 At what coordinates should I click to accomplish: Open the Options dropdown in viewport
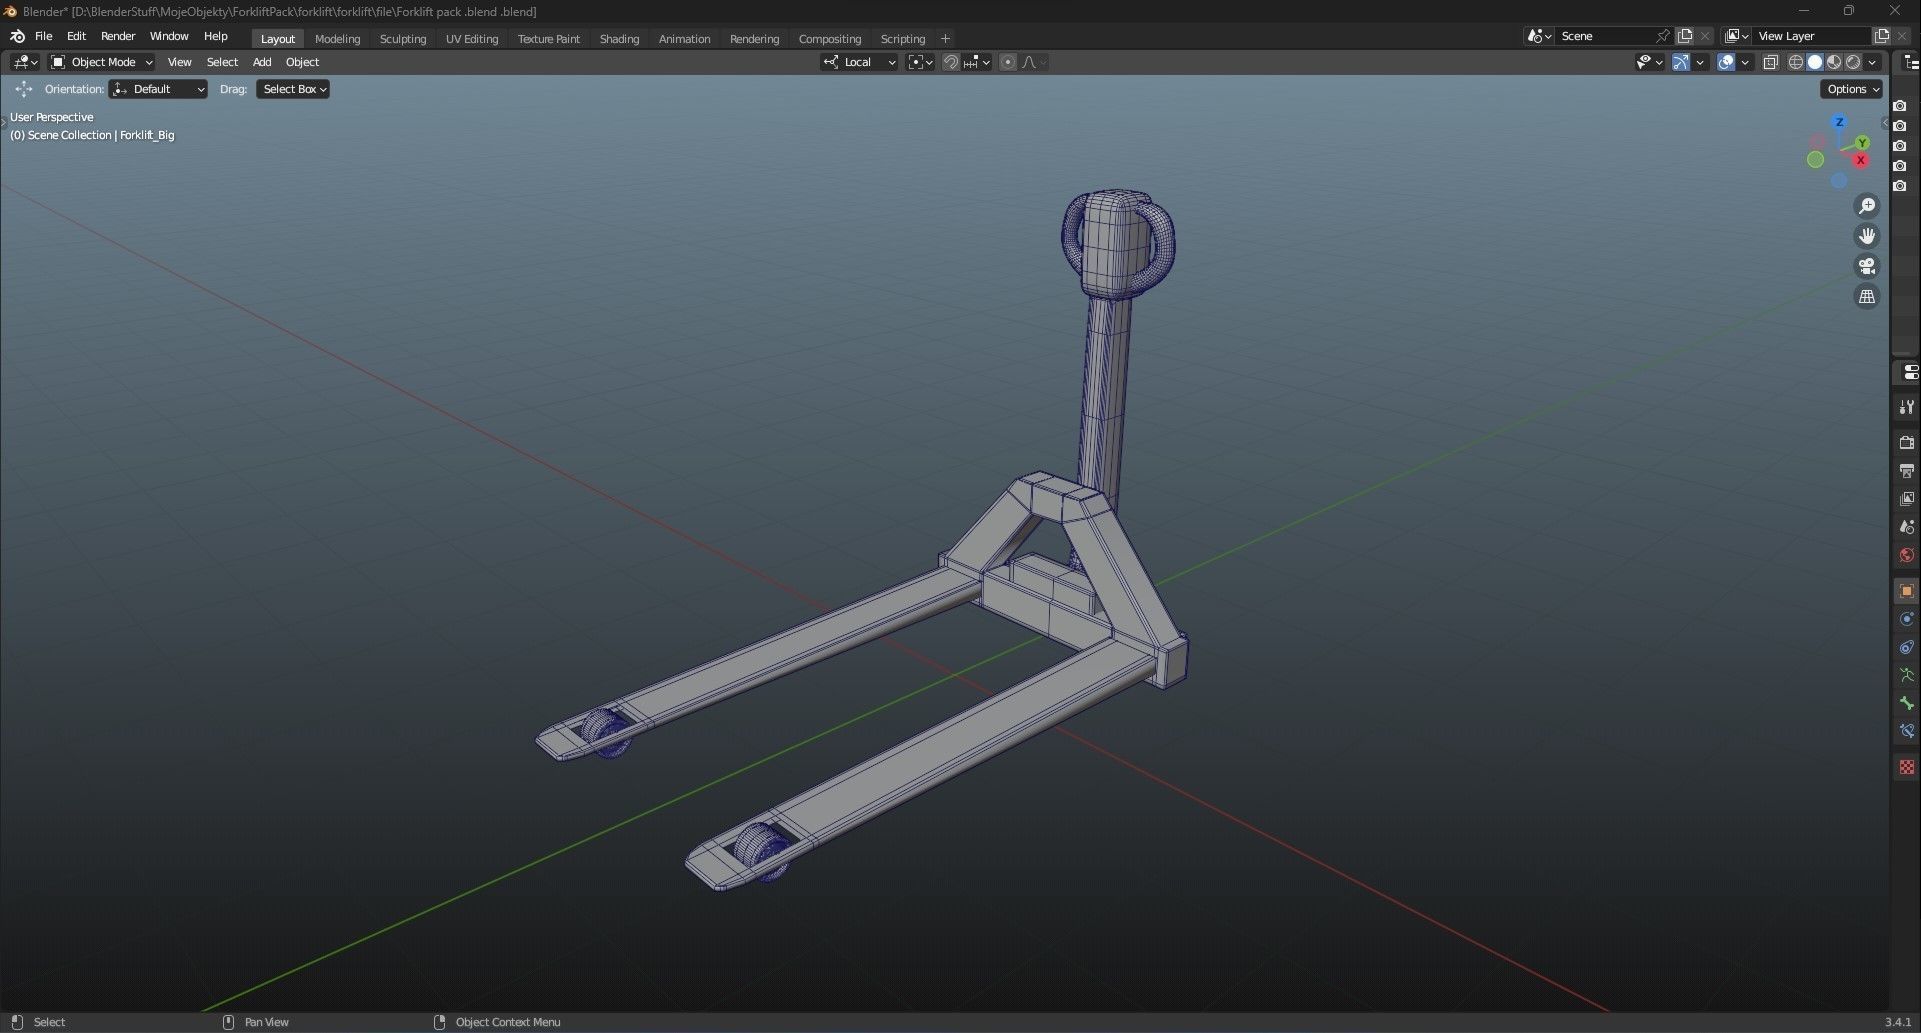point(1852,89)
